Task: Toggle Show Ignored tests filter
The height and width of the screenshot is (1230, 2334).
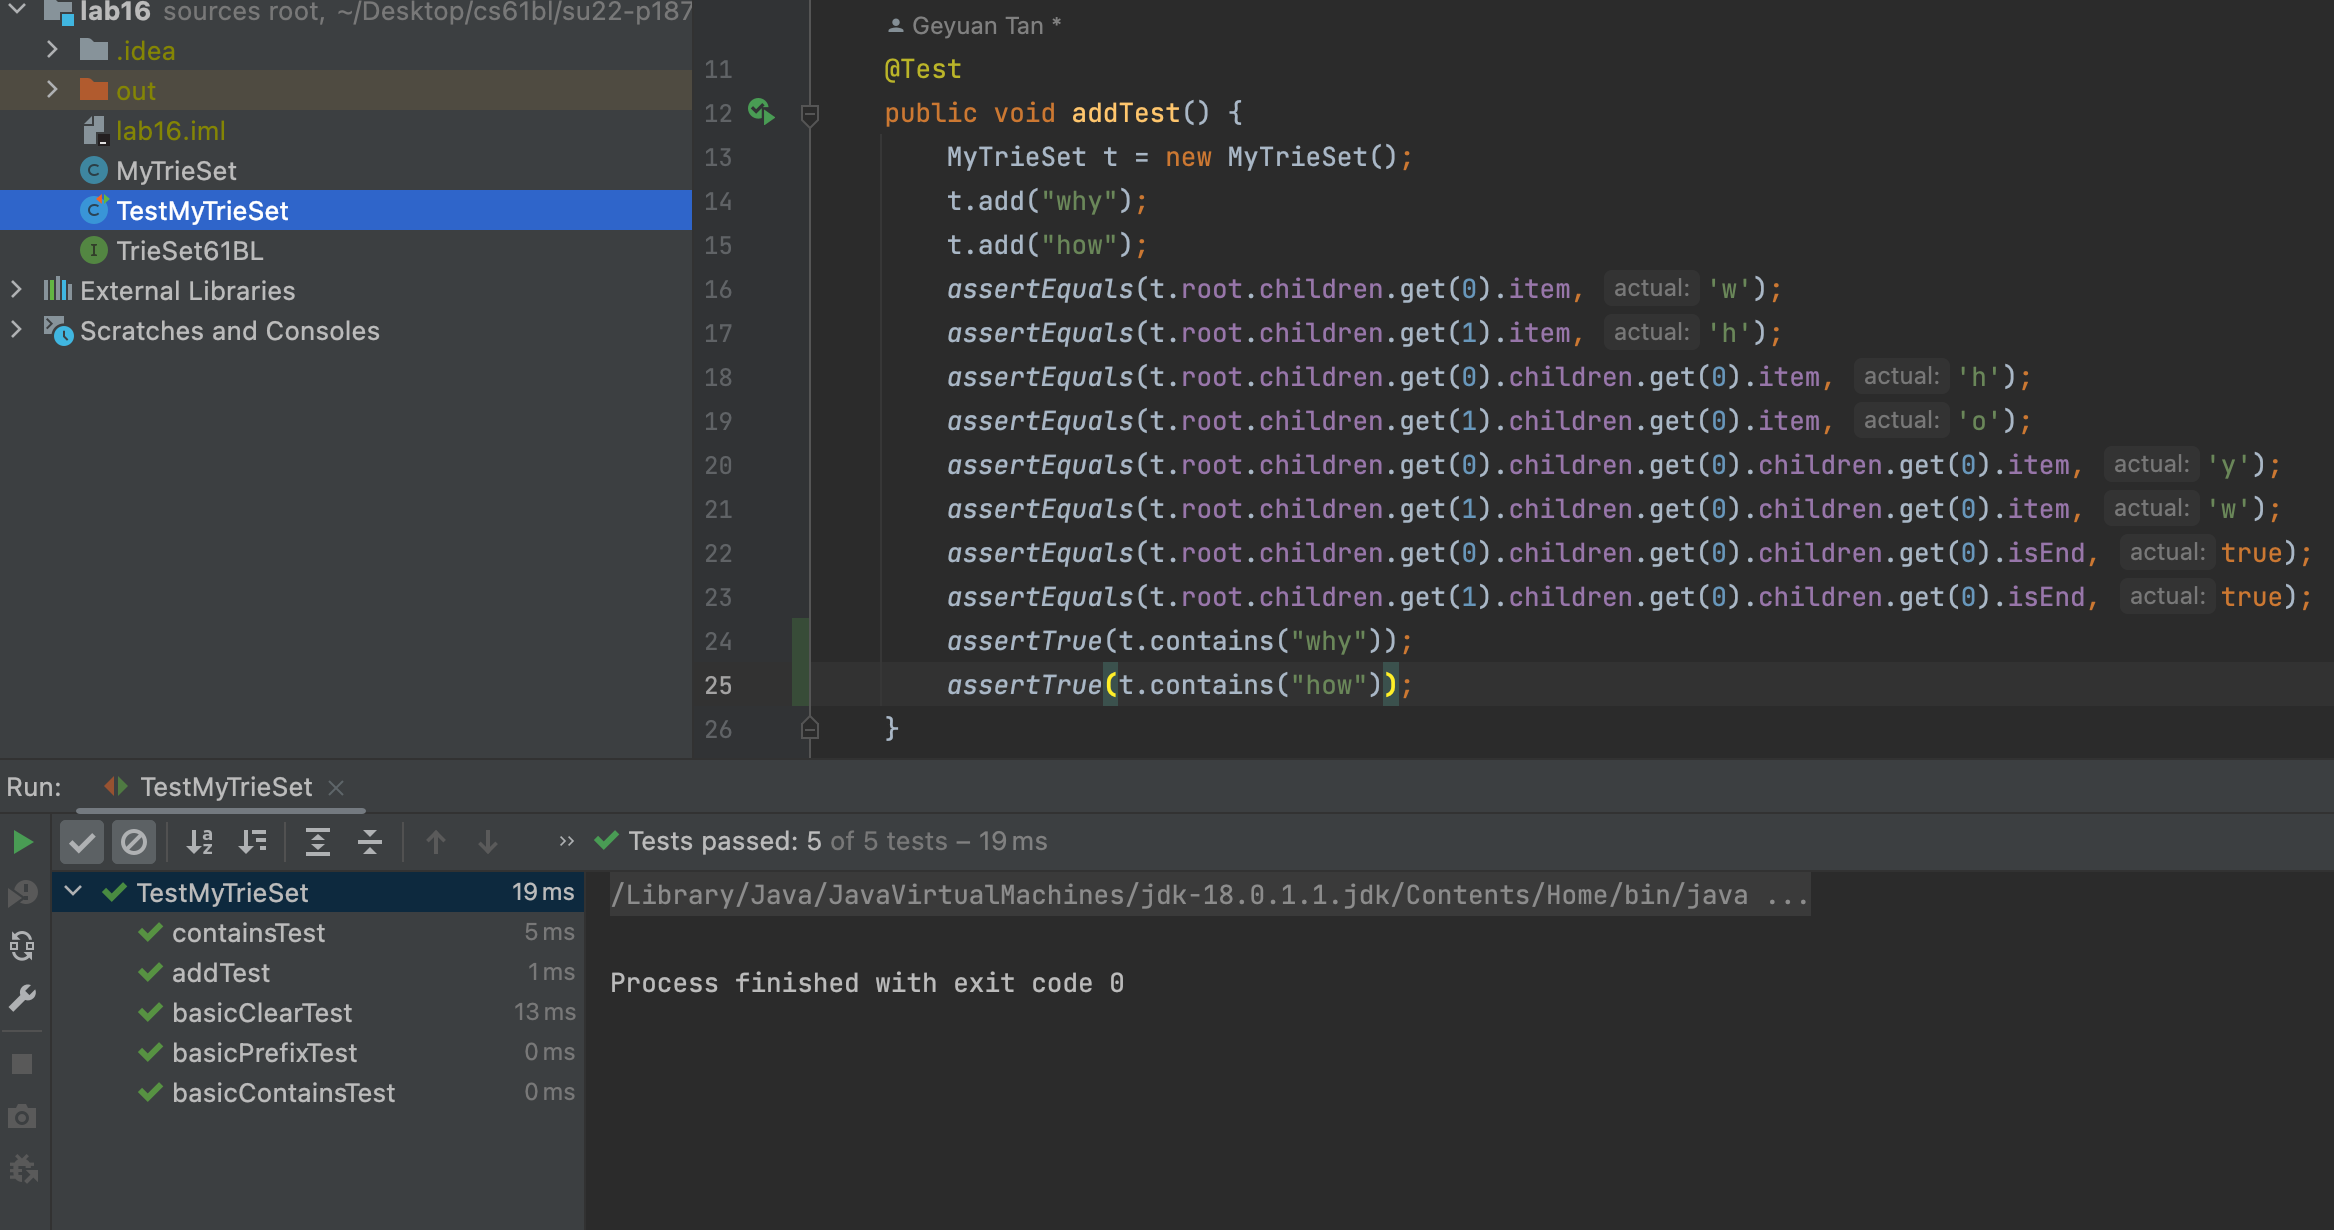Action: (x=134, y=842)
